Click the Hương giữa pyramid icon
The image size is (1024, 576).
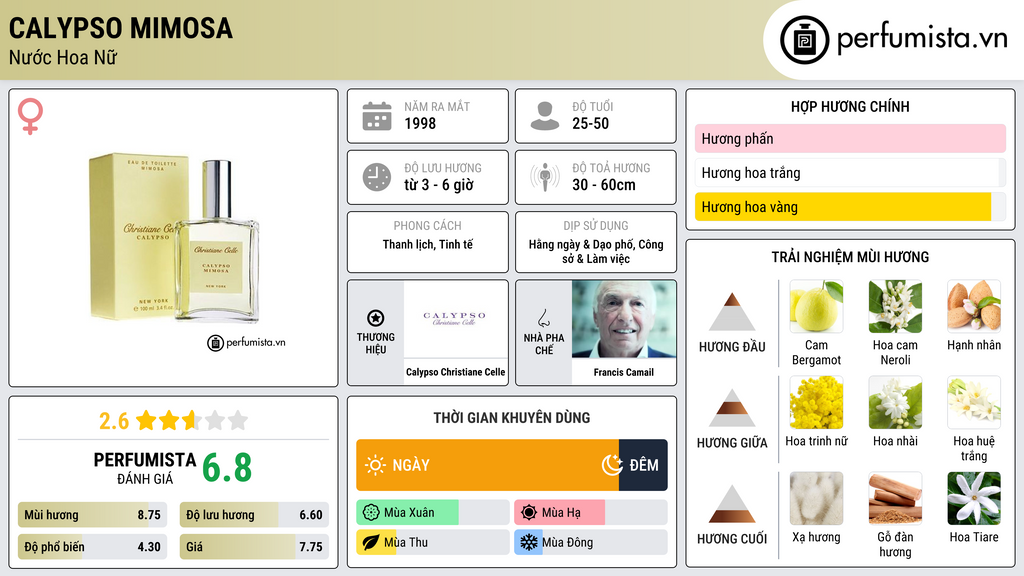coord(732,408)
